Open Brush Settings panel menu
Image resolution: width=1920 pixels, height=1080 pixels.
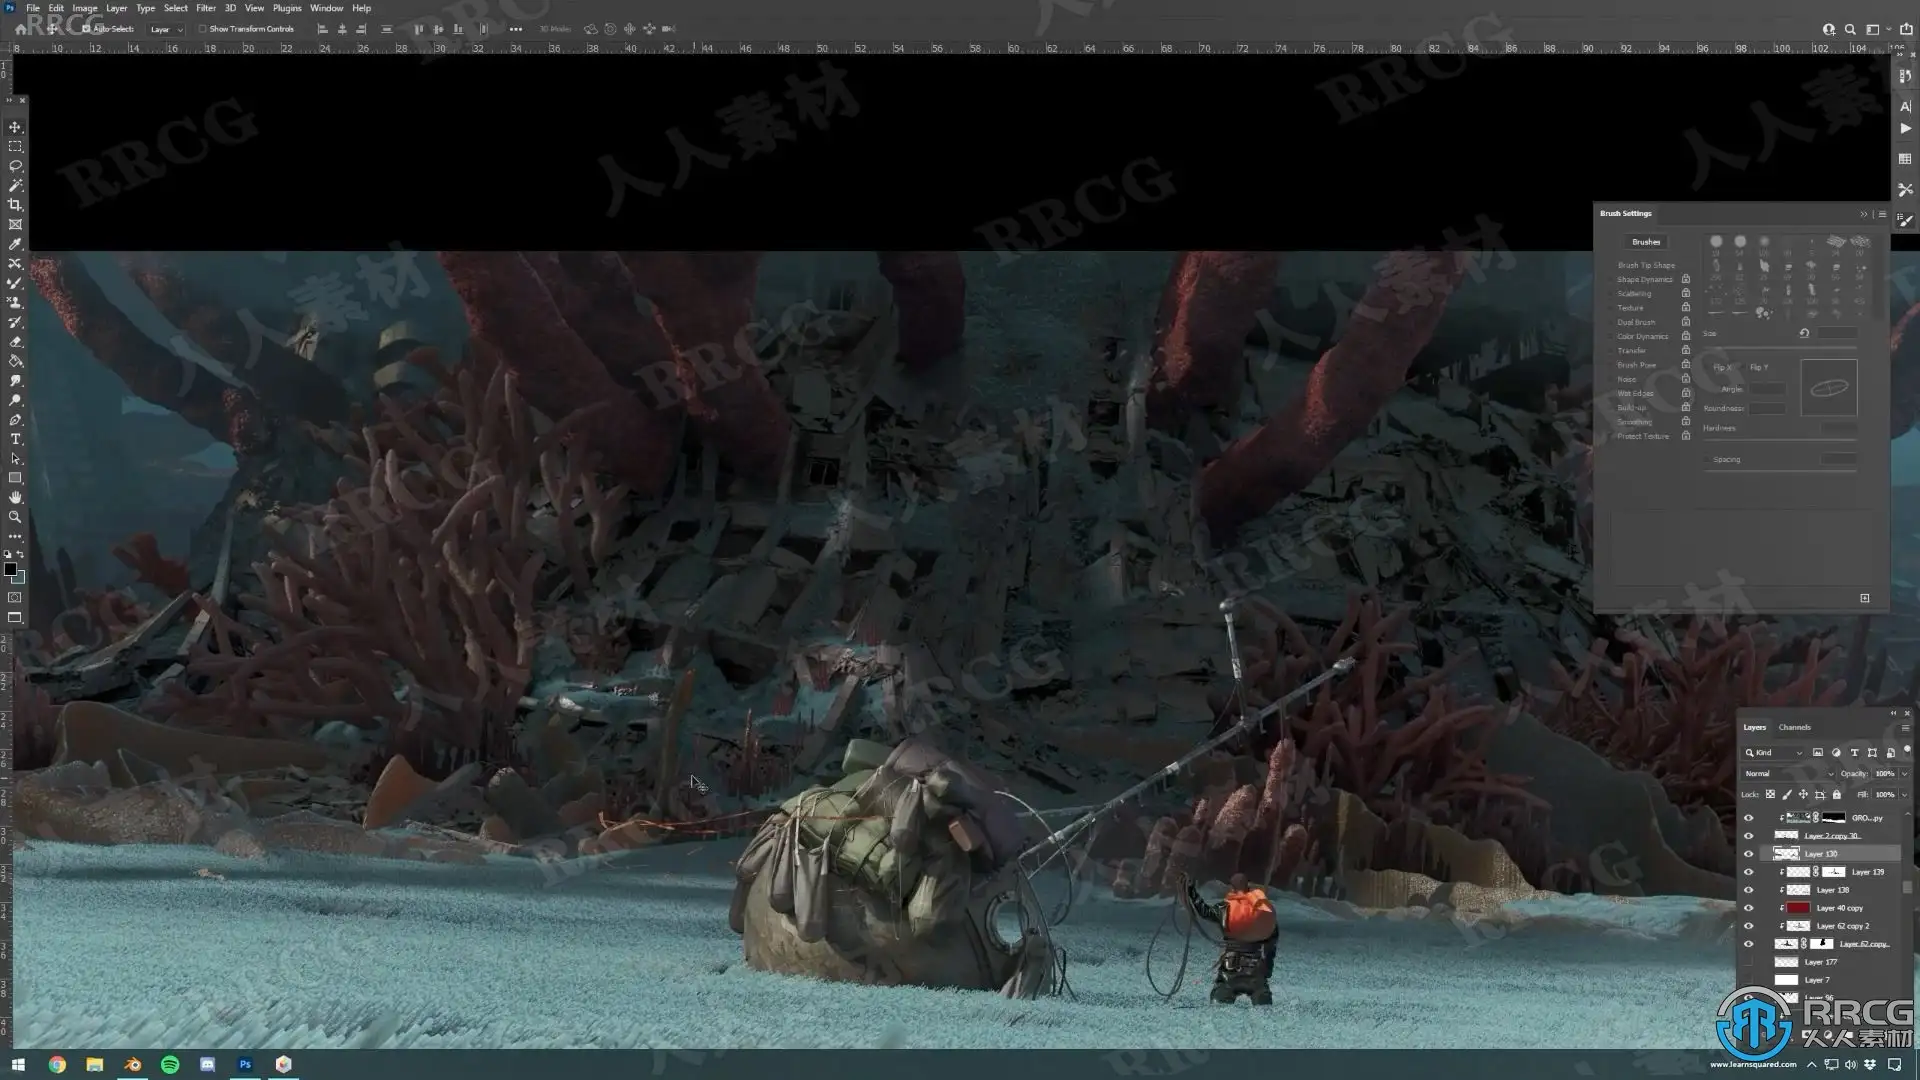(x=1882, y=214)
